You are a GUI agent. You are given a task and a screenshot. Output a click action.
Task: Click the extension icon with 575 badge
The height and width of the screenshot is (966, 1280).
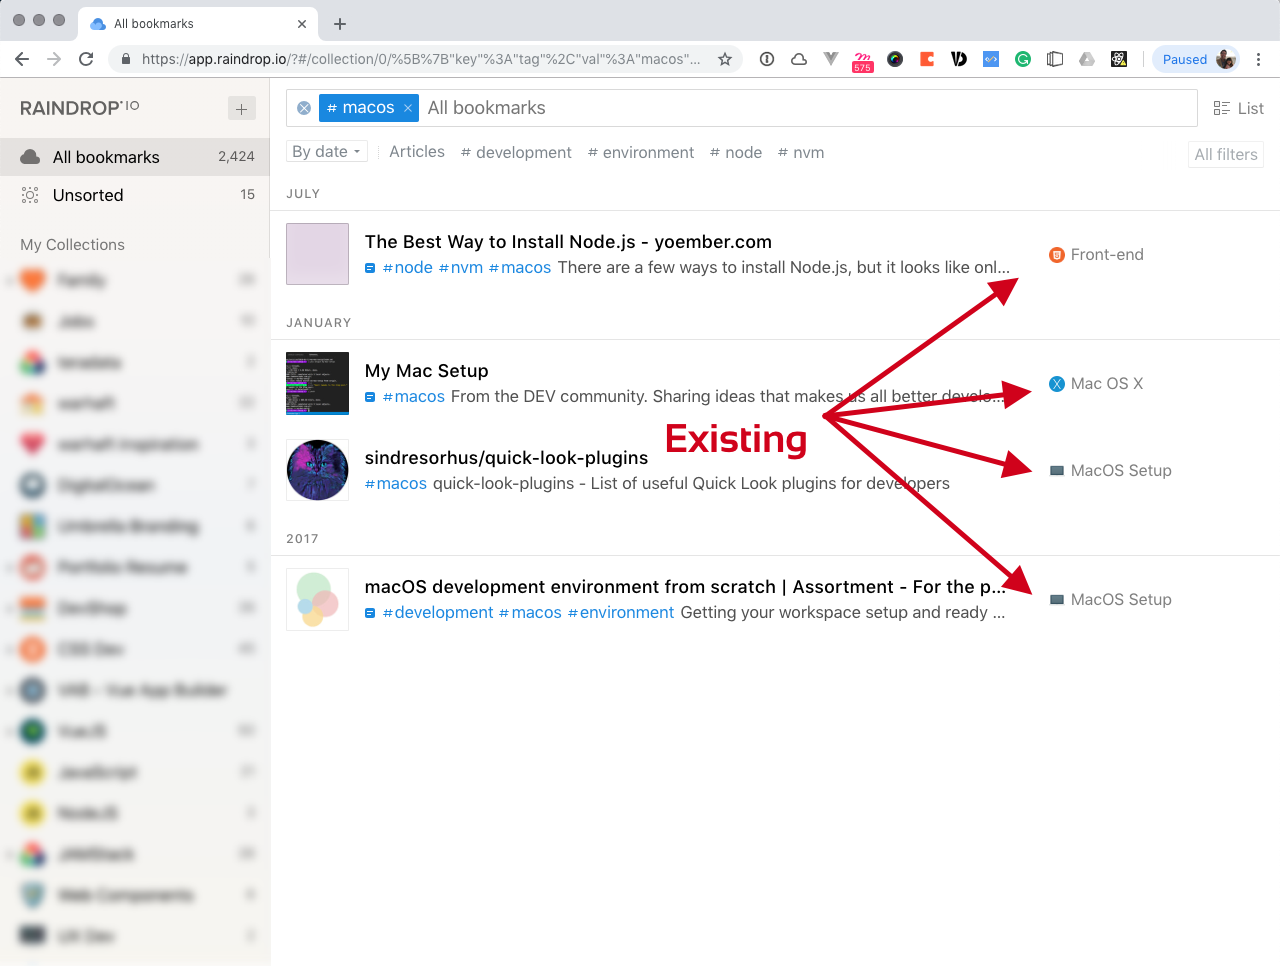click(862, 62)
